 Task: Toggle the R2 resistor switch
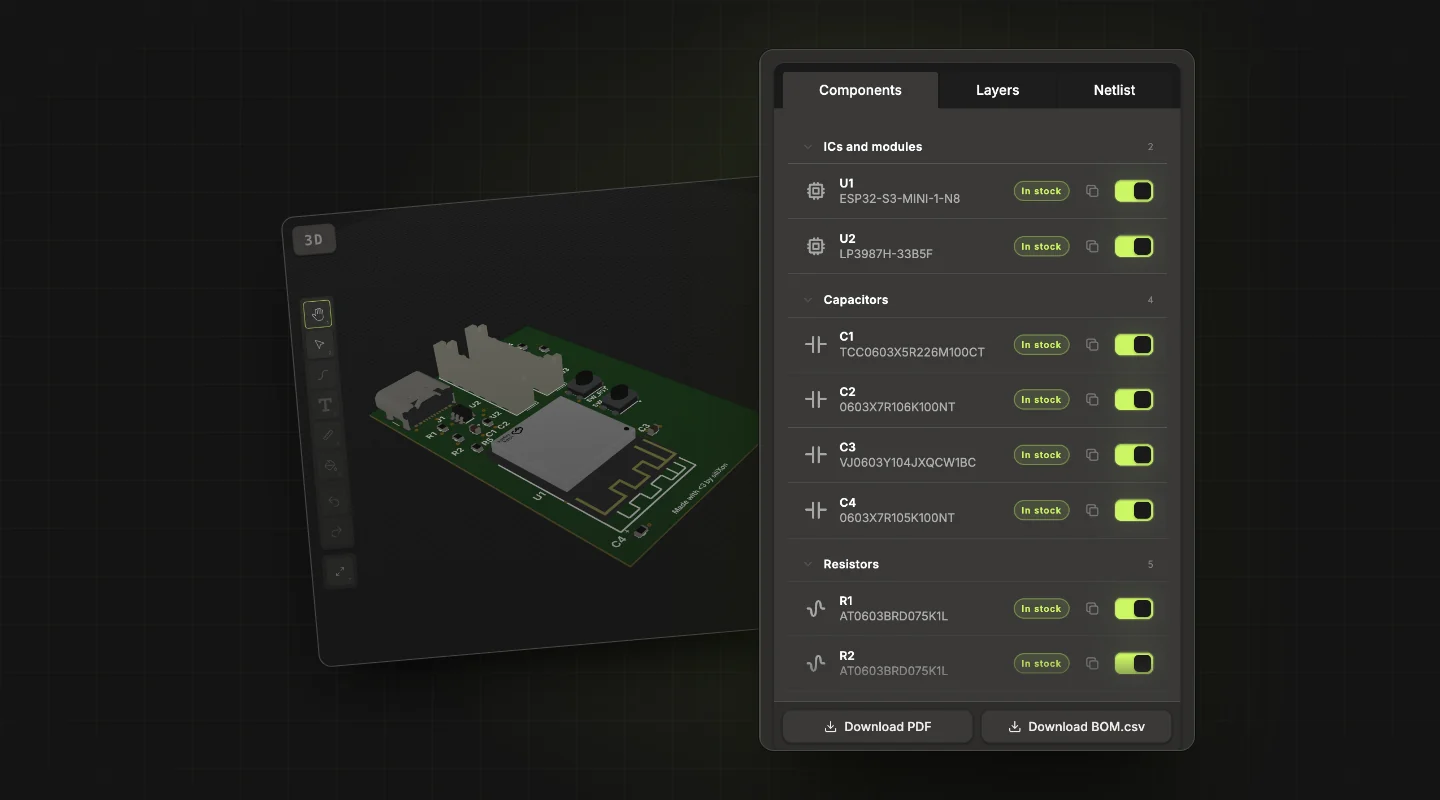pos(1134,663)
